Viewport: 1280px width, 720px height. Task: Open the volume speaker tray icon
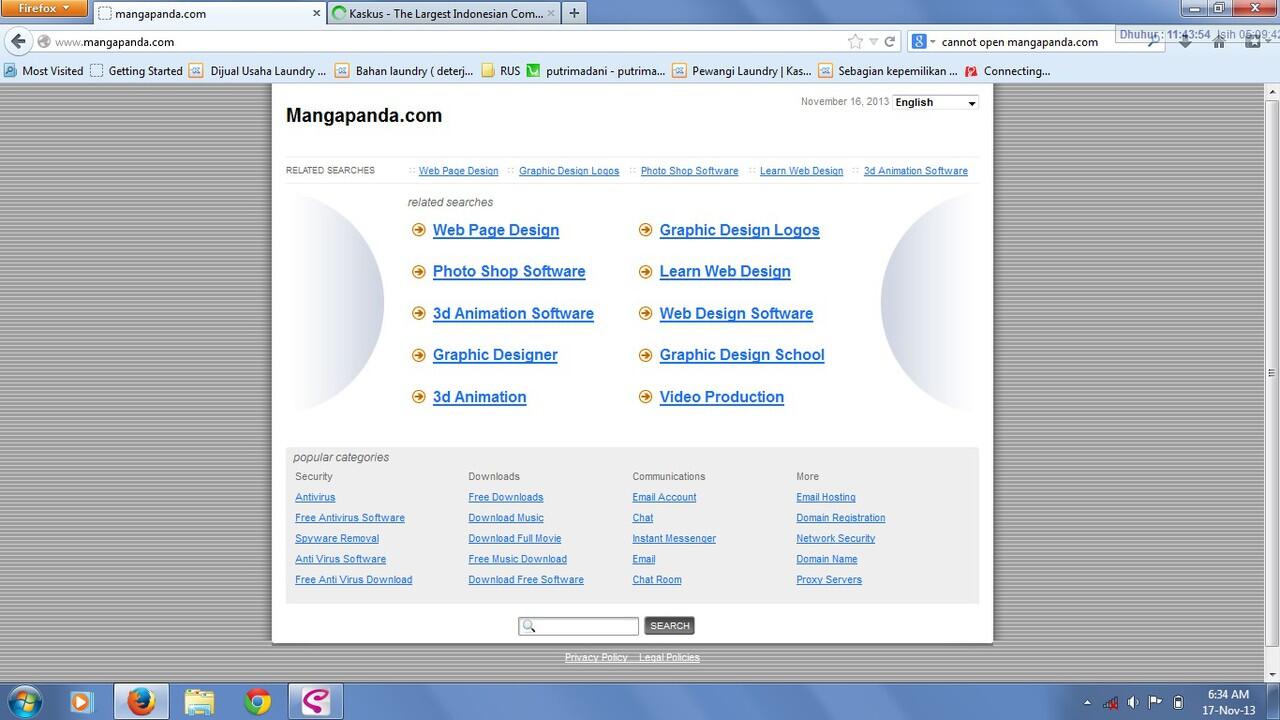pyautogui.click(x=1133, y=703)
